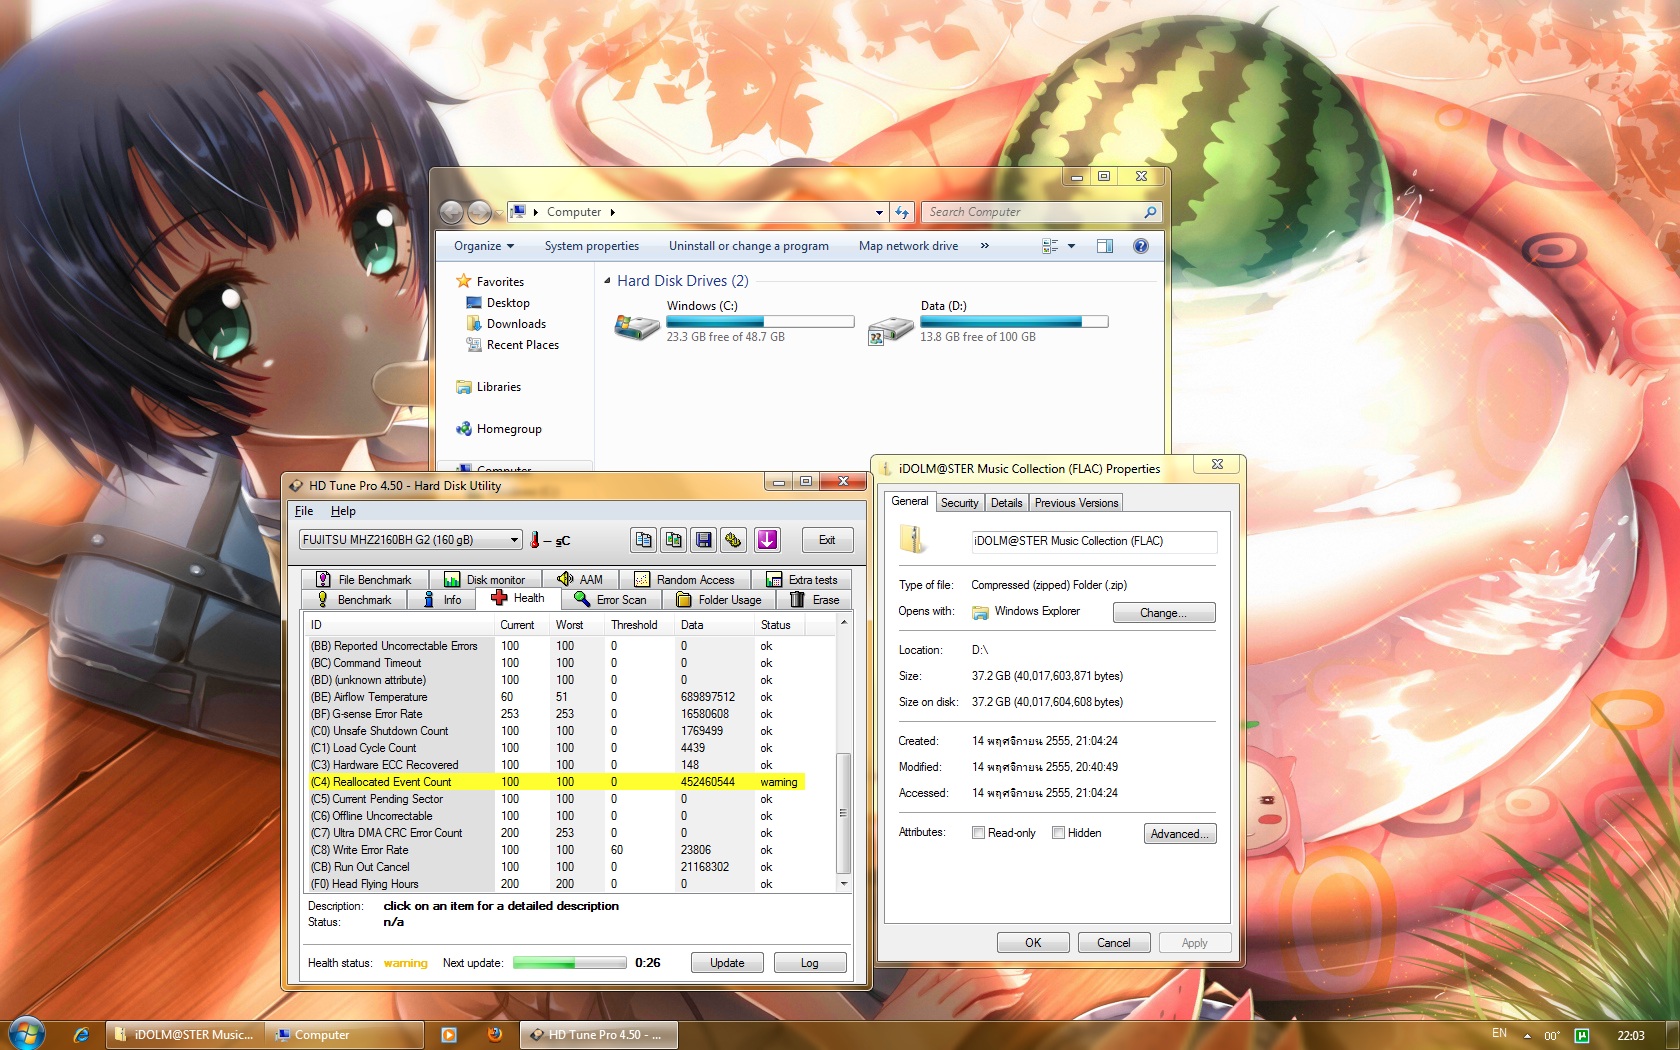Click the Favorites star icon in navigation pane
Screen dimensions: 1680x1050
tap(464, 281)
